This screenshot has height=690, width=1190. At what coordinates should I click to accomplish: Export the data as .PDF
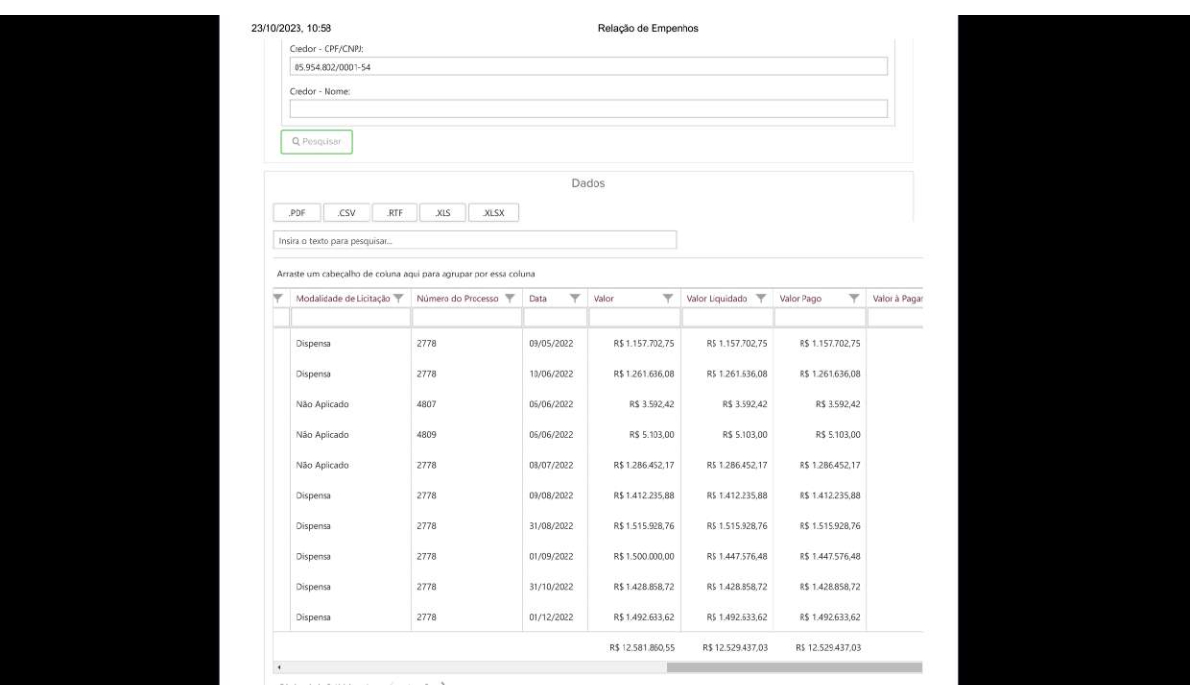(x=296, y=212)
